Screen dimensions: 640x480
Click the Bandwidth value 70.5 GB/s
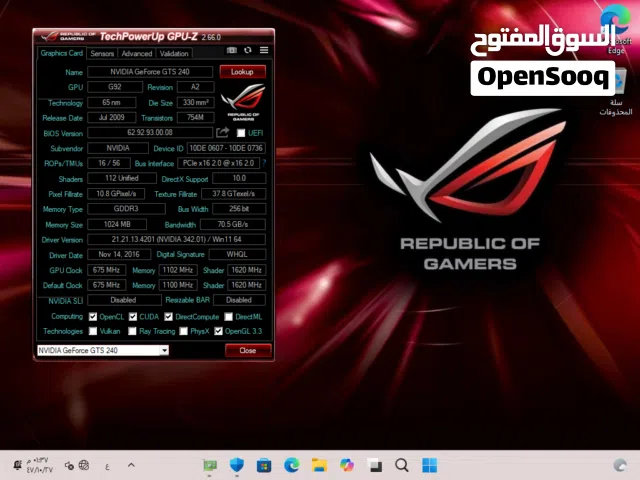point(233,224)
